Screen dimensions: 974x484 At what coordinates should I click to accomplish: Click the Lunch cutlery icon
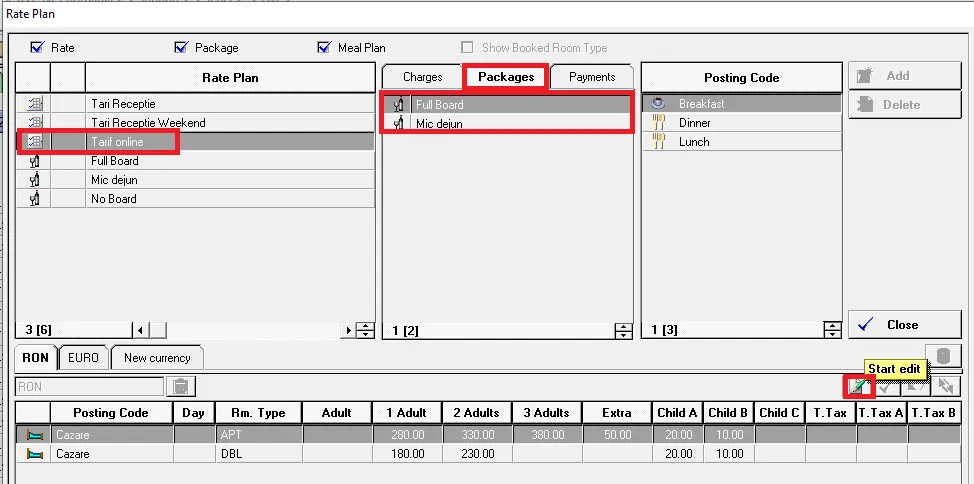[658, 141]
